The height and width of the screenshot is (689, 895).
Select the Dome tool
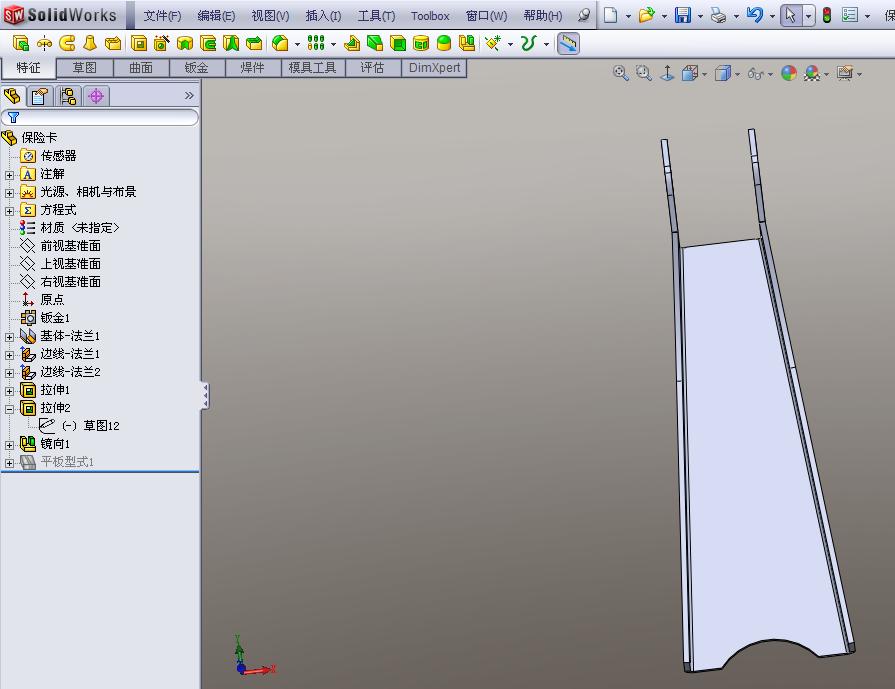pyautogui.click(x=444, y=43)
